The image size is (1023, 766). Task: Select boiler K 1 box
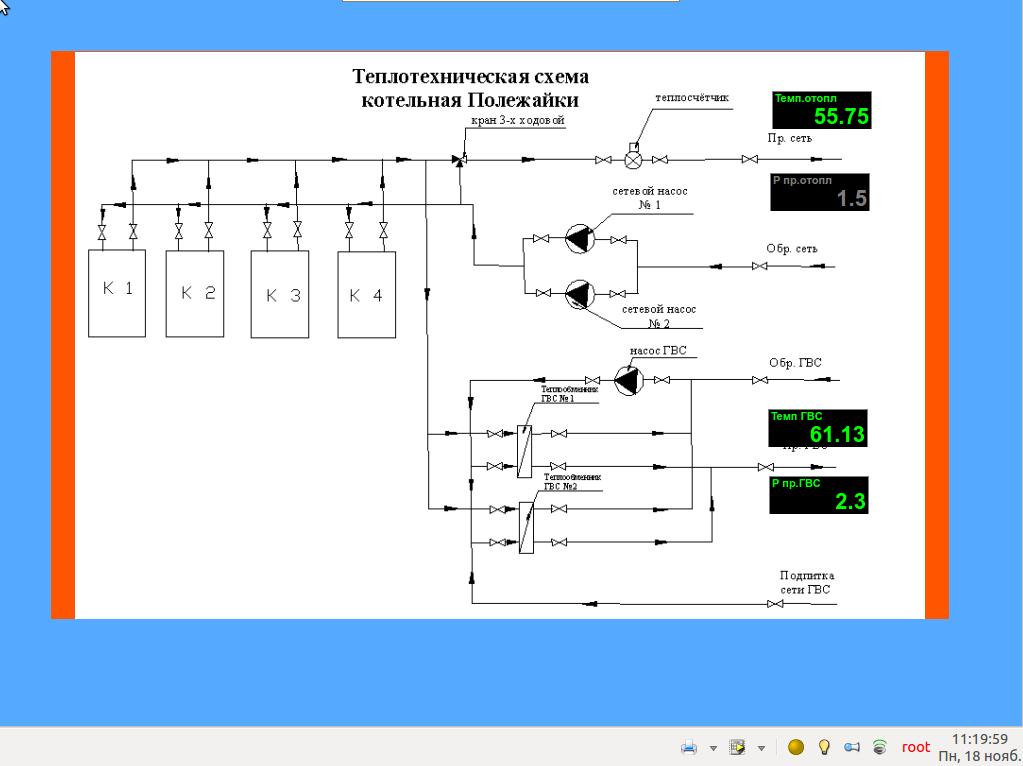(117, 292)
